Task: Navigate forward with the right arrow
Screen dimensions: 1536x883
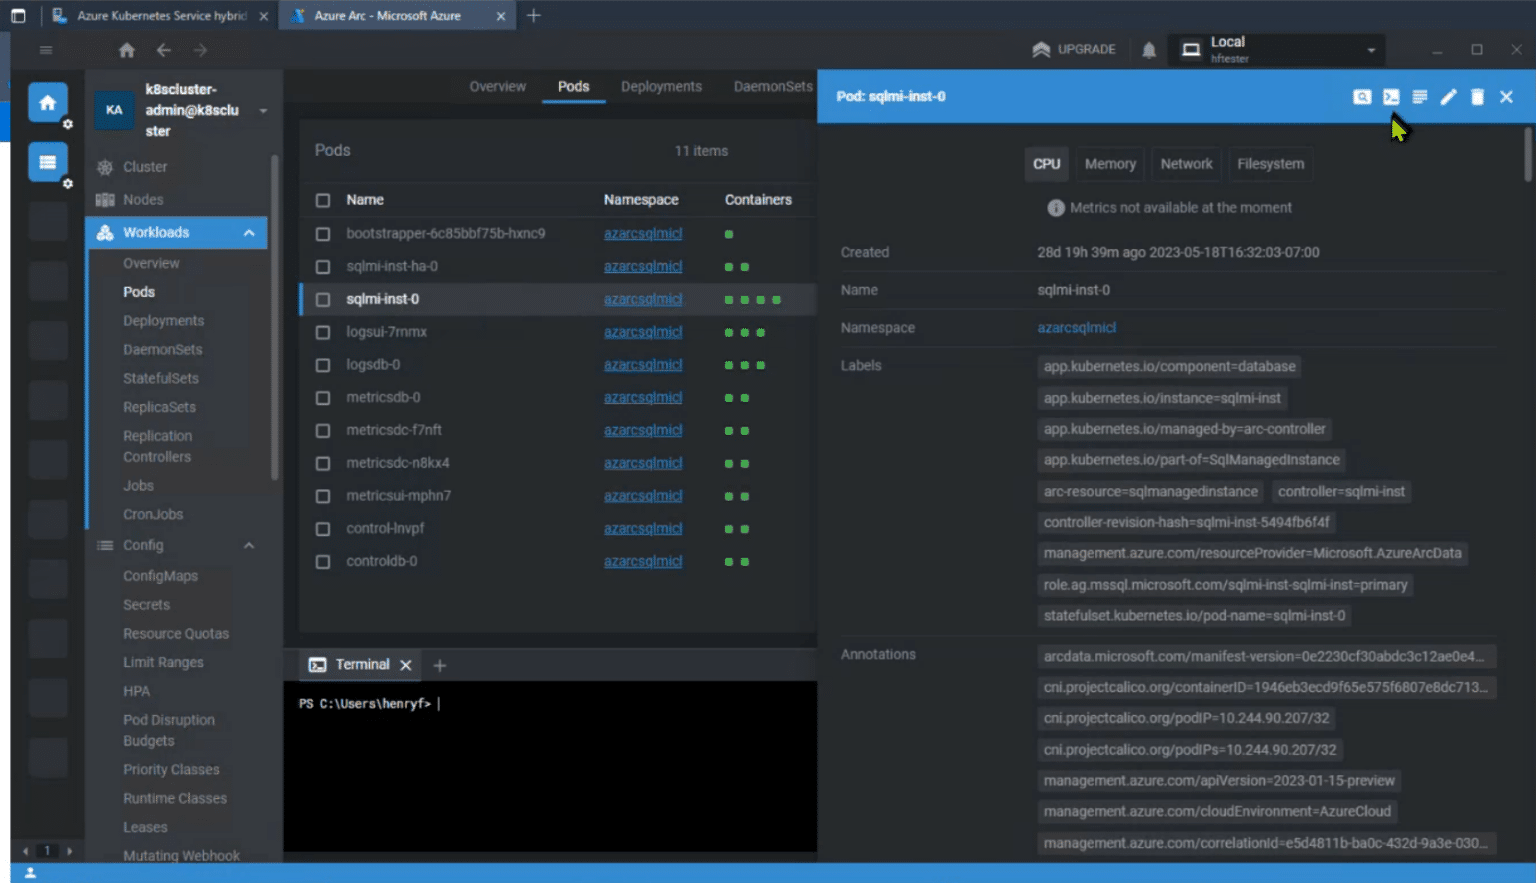Action: [200, 50]
